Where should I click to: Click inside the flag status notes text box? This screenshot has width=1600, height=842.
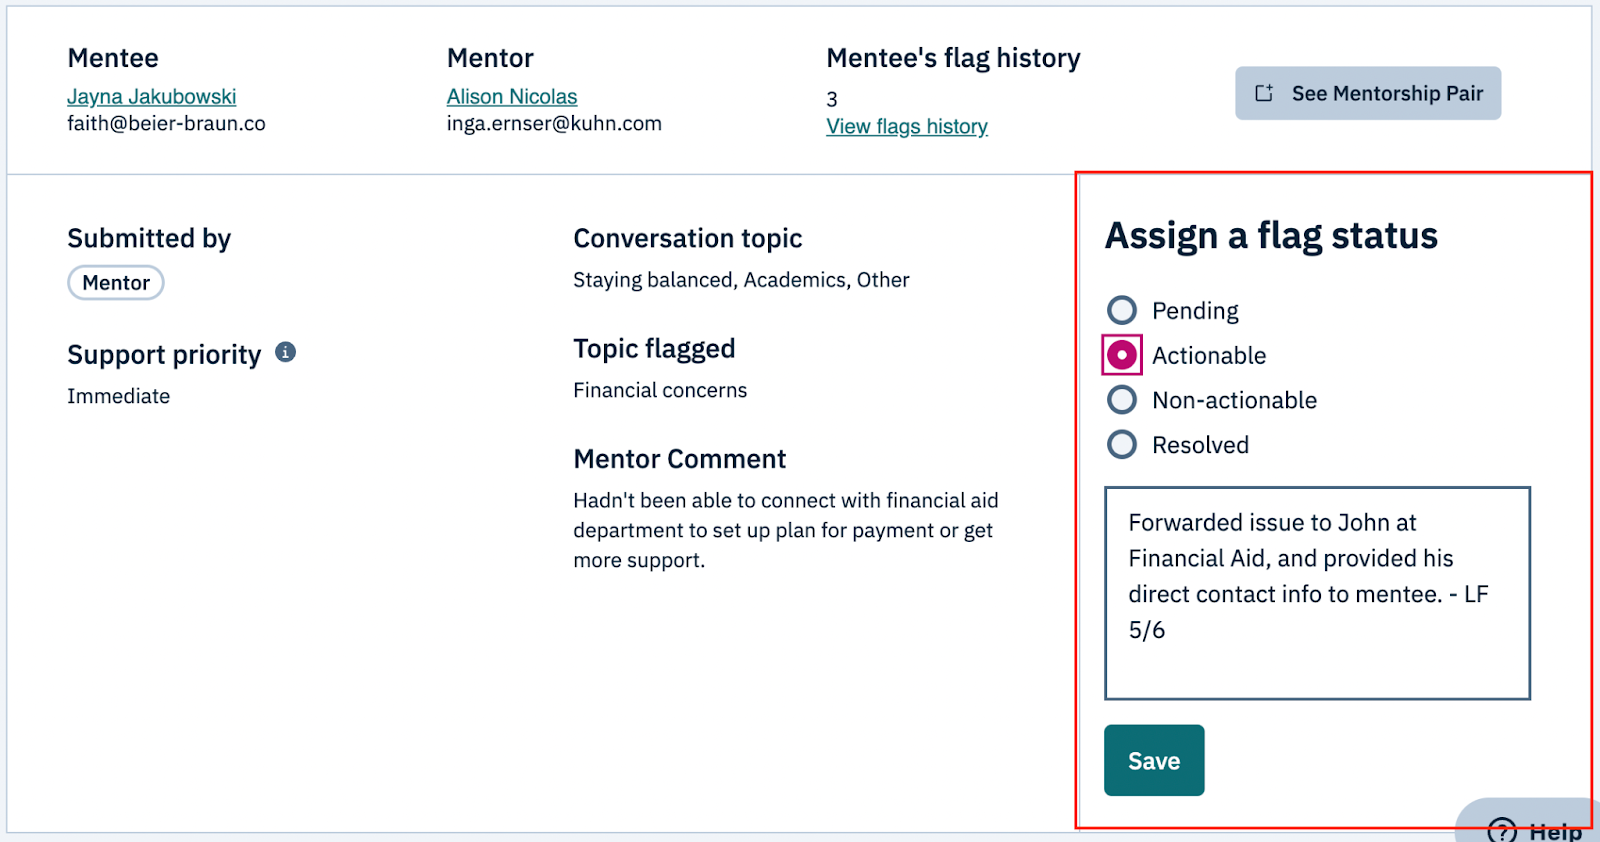[1317, 593]
